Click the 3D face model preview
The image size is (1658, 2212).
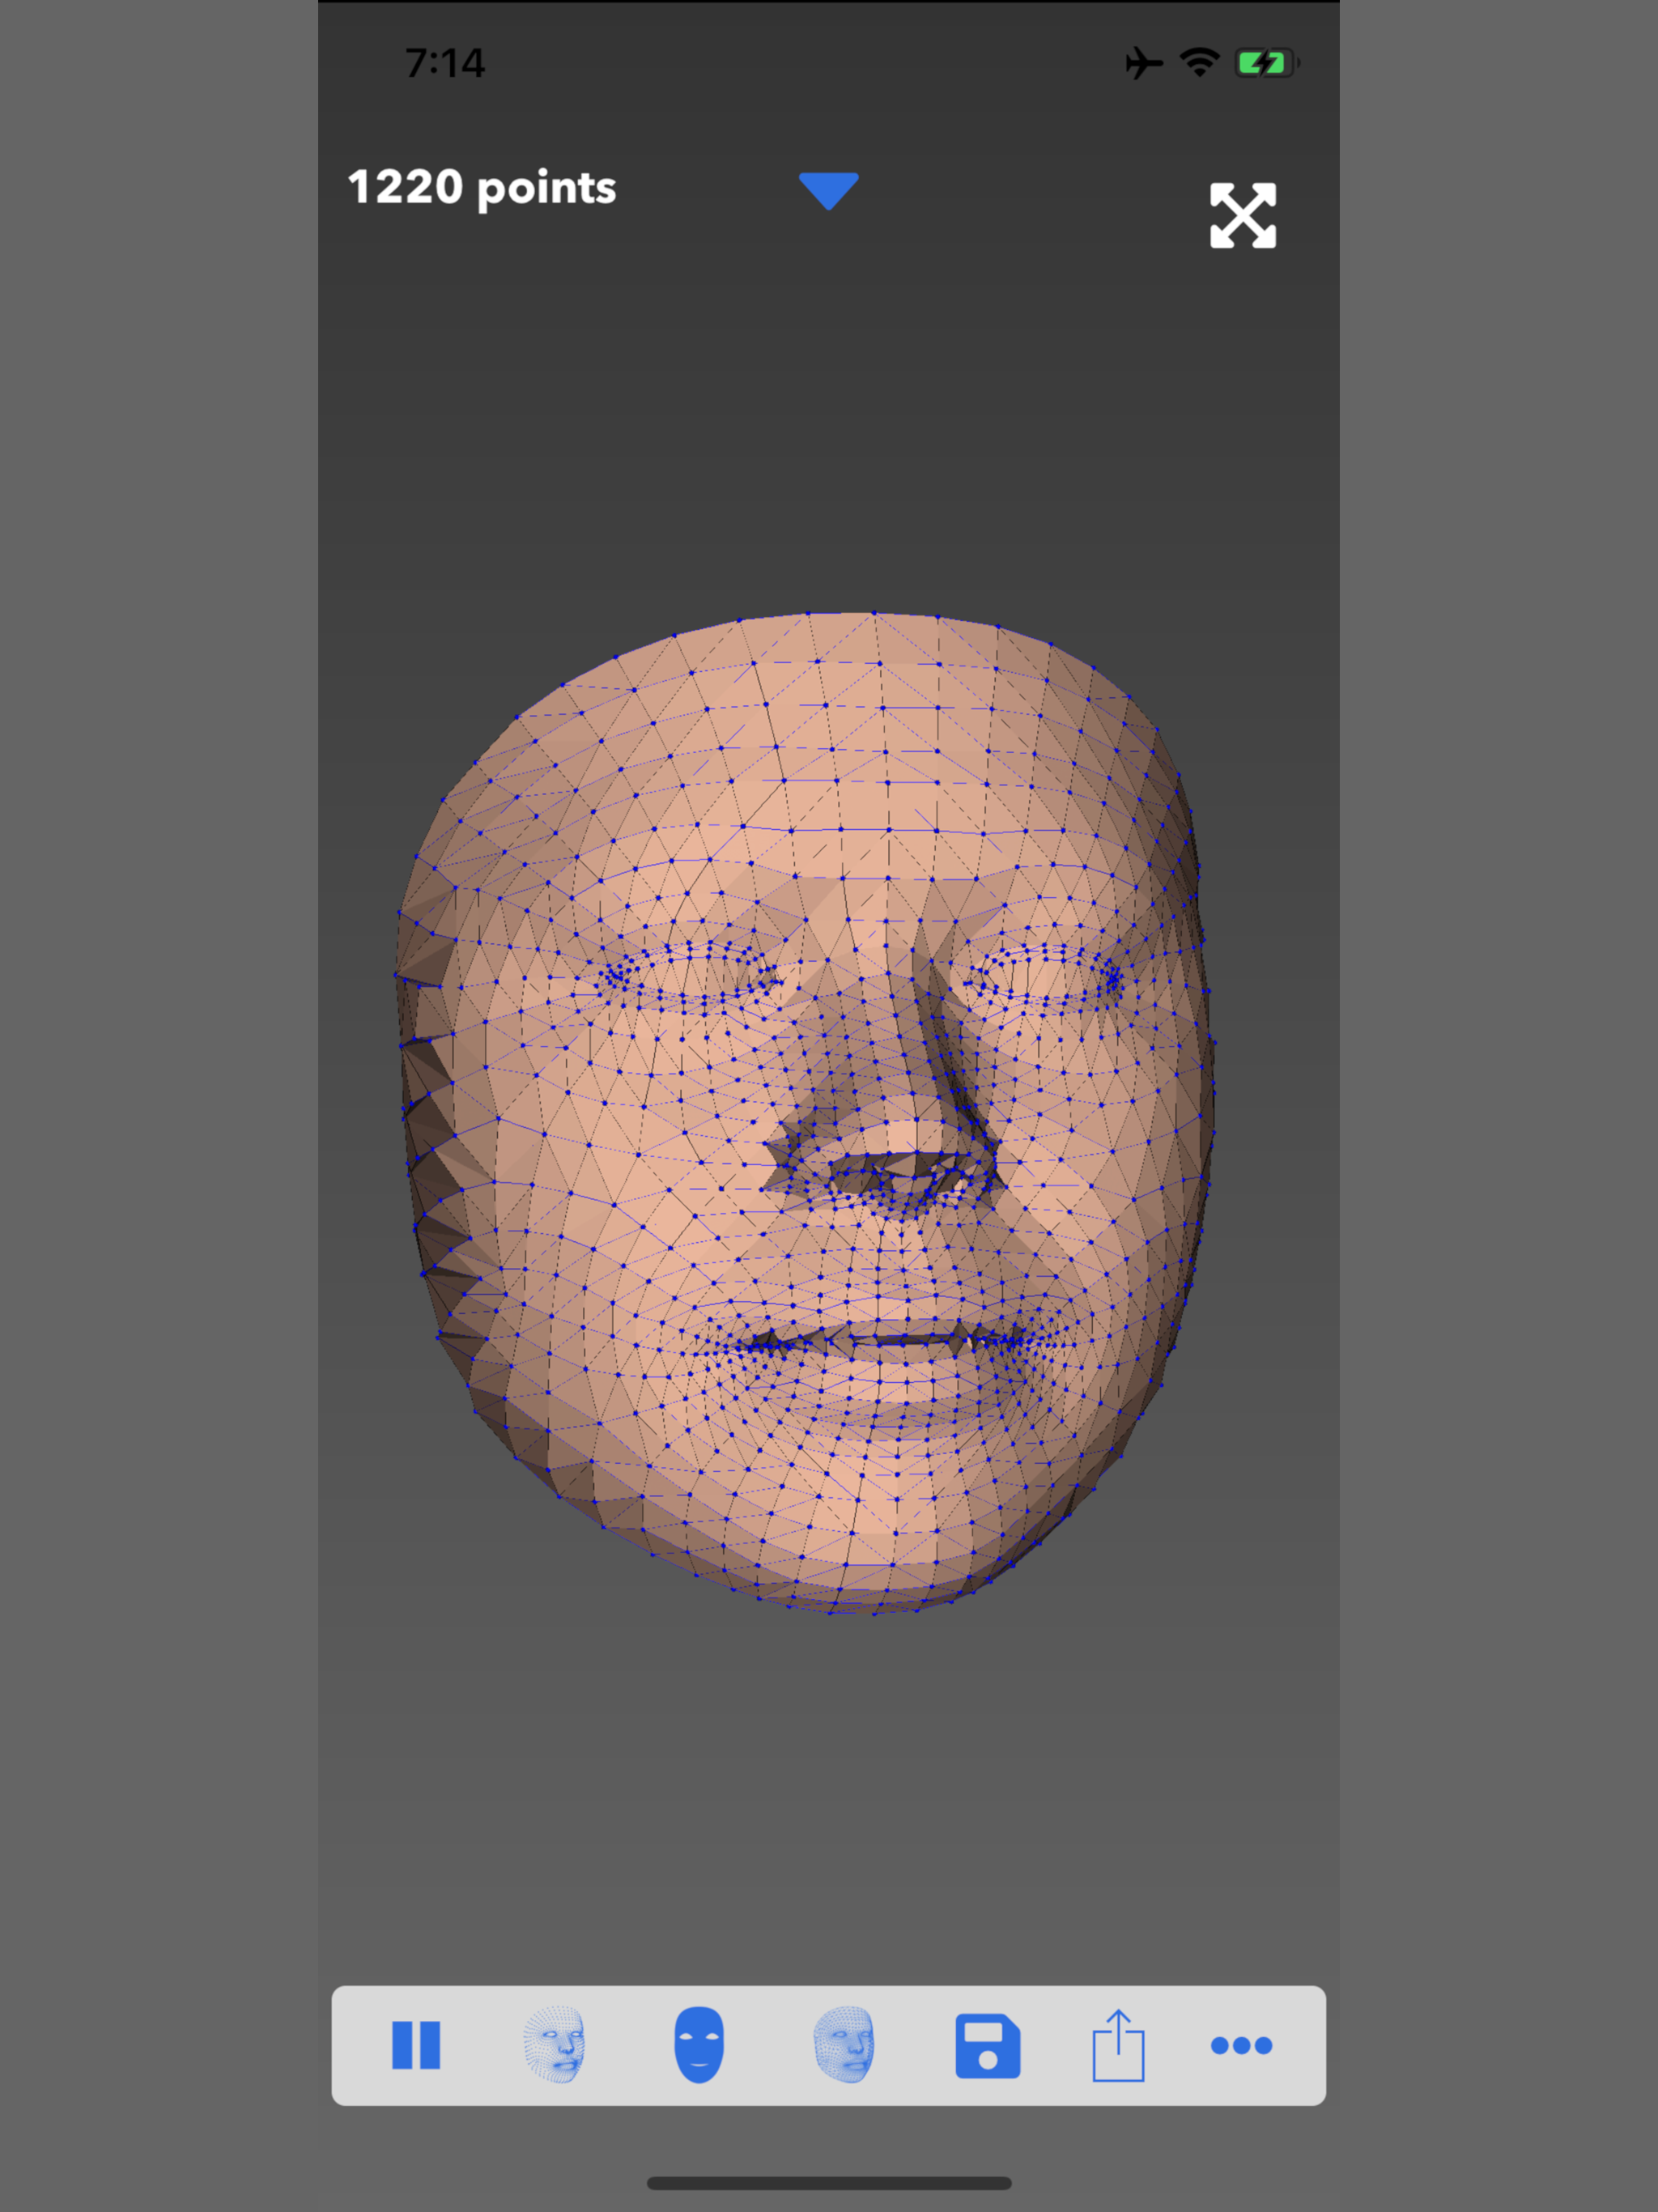point(806,1112)
